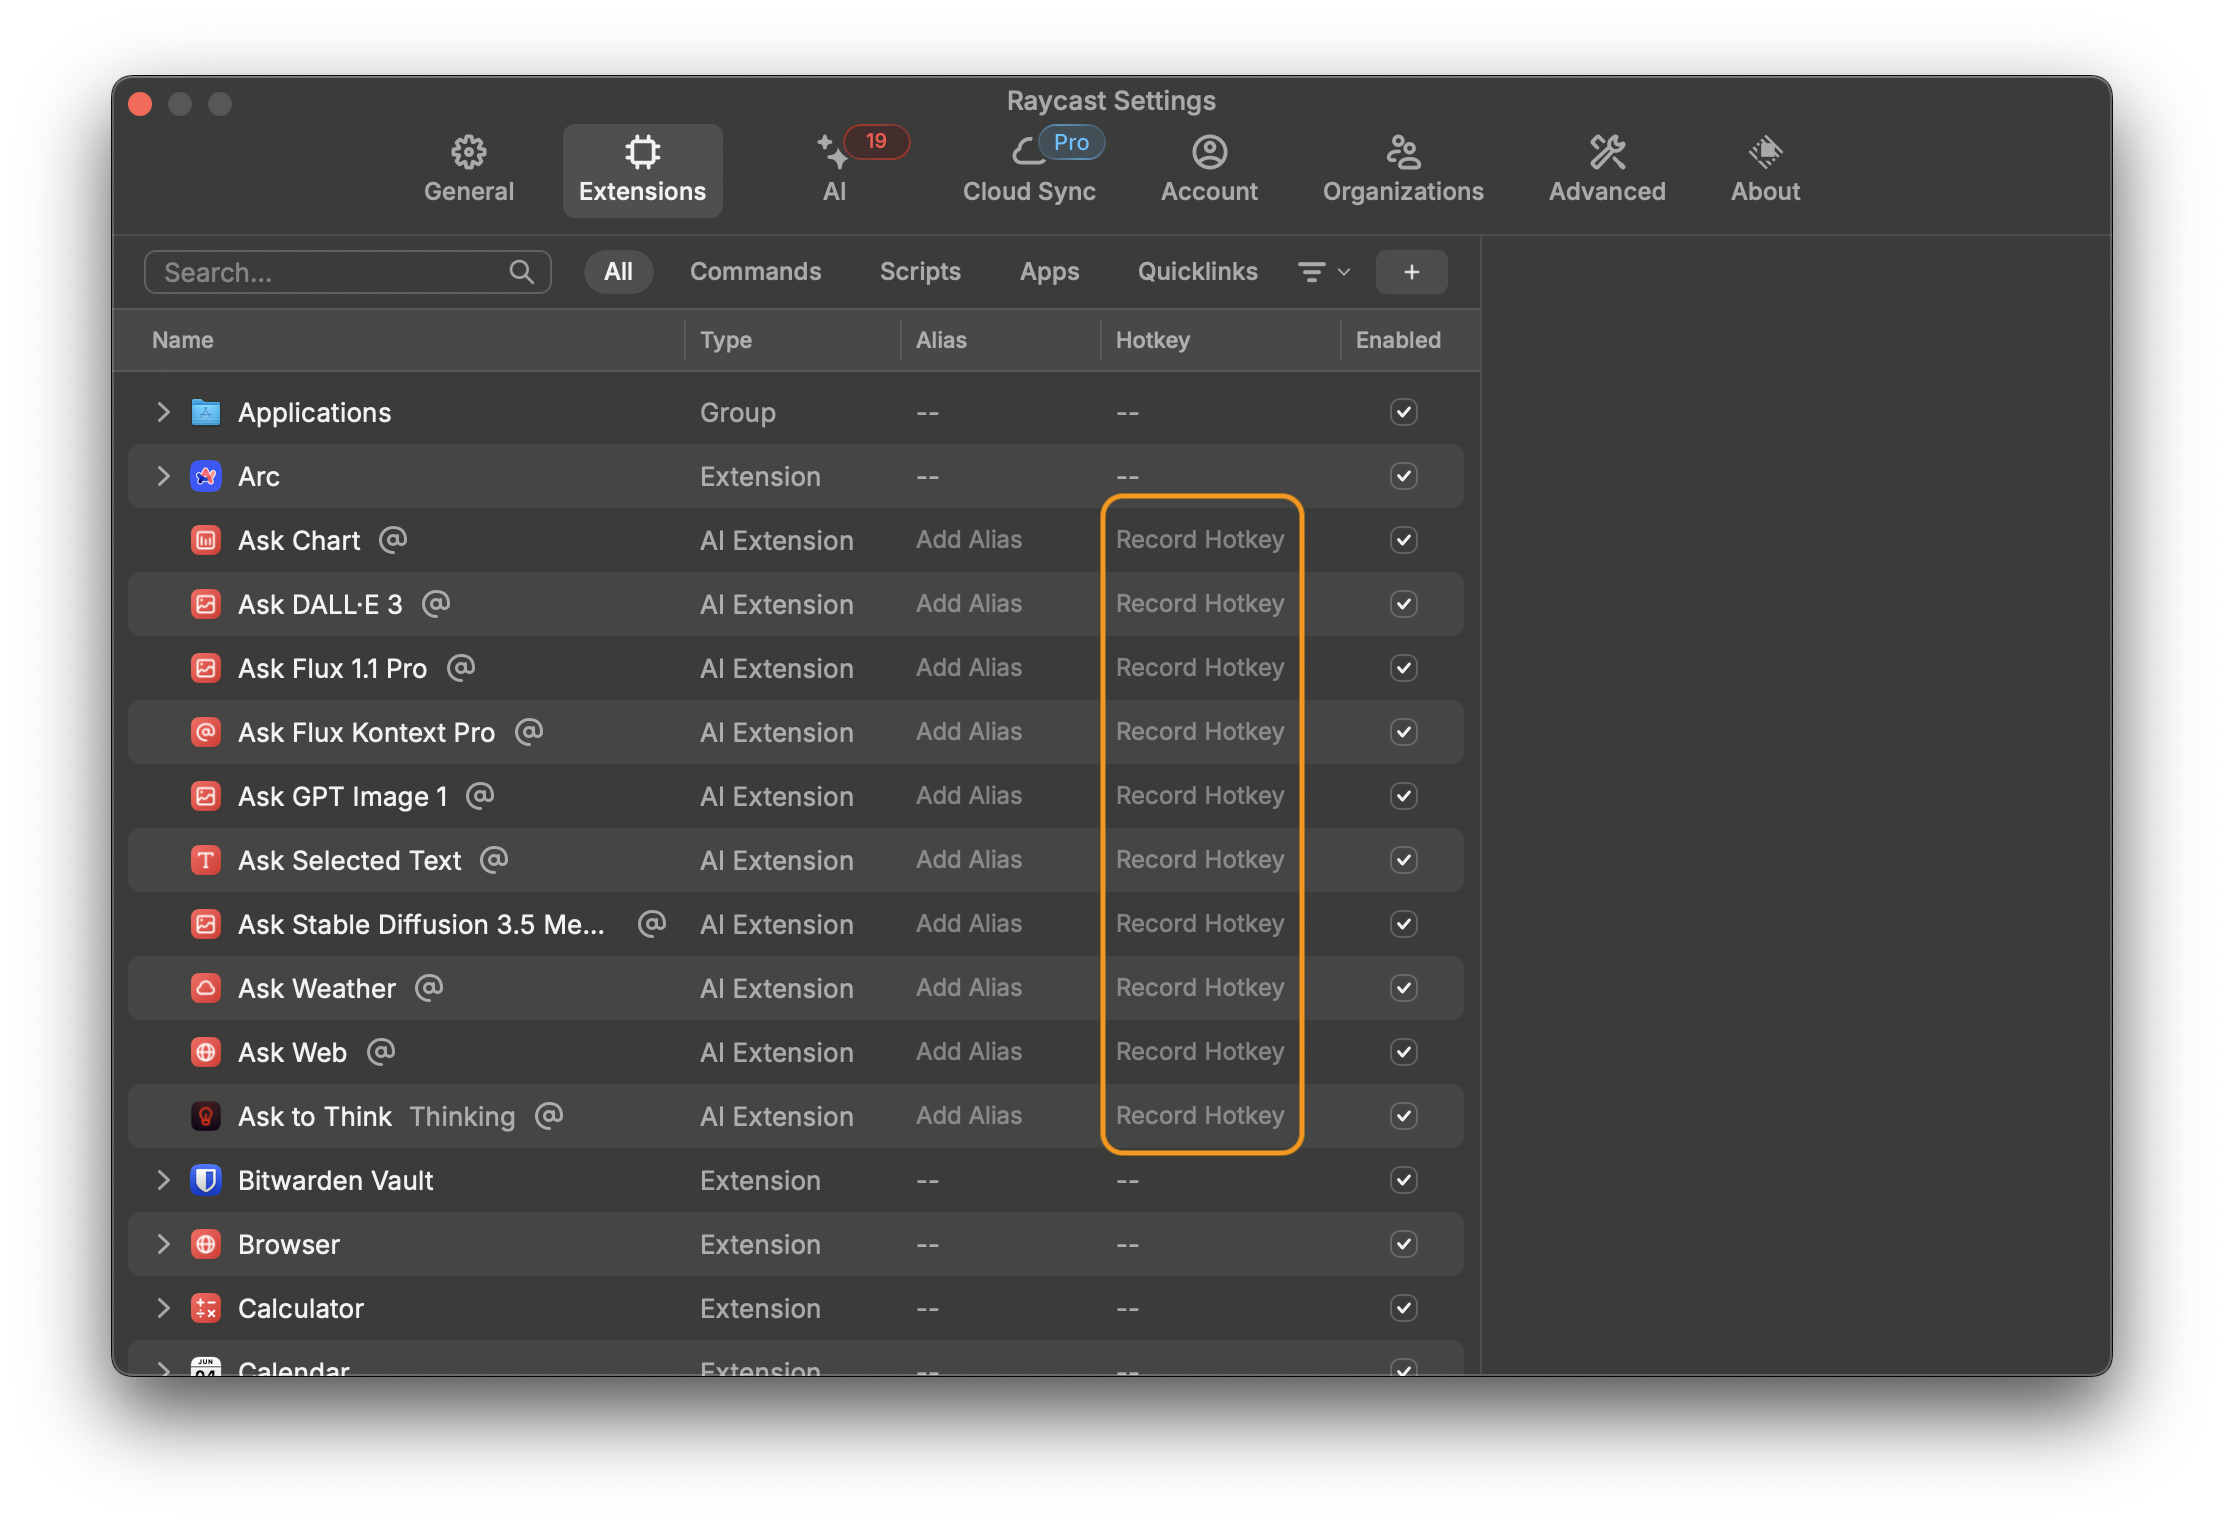
Task: Click the Ask GPT Image 1 icon
Action: click(x=206, y=796)
